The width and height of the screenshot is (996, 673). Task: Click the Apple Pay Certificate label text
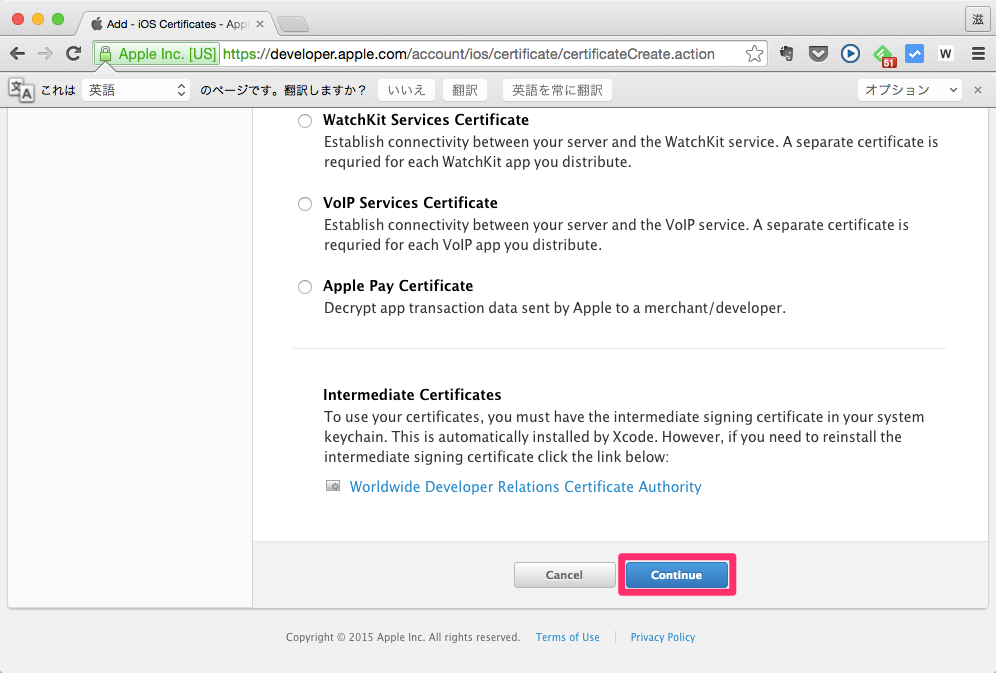(x=398, y=286)
